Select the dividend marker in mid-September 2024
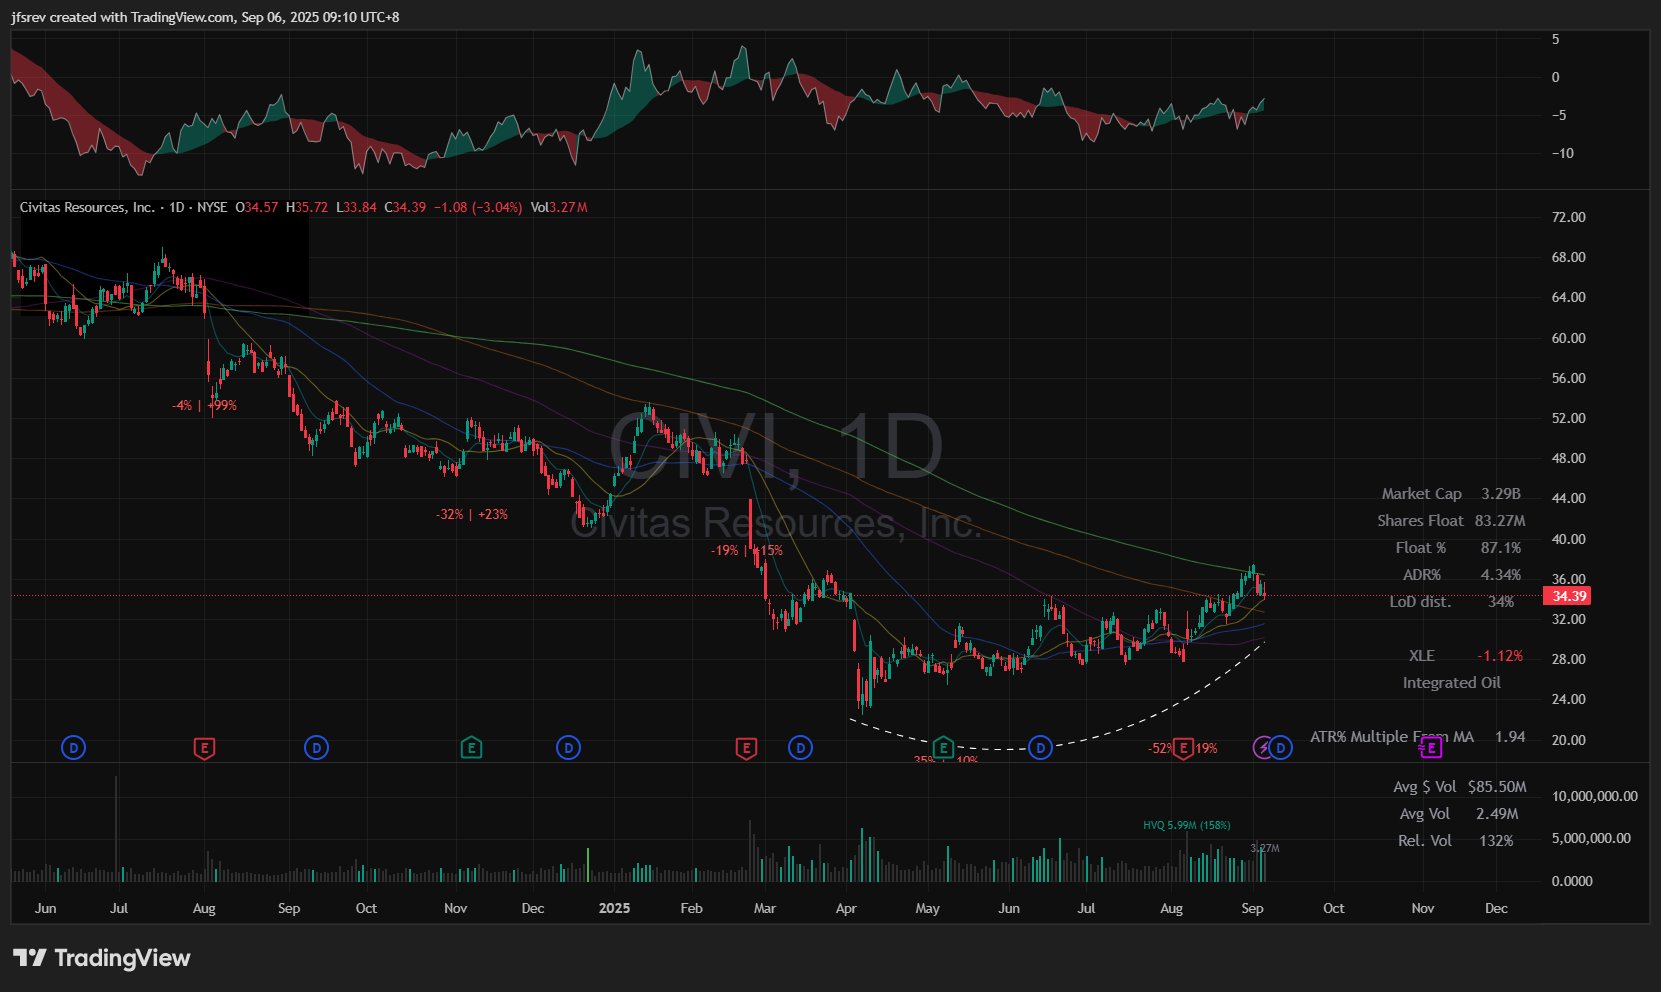This screenshot has width=1661, height=992. click(316, 747)
